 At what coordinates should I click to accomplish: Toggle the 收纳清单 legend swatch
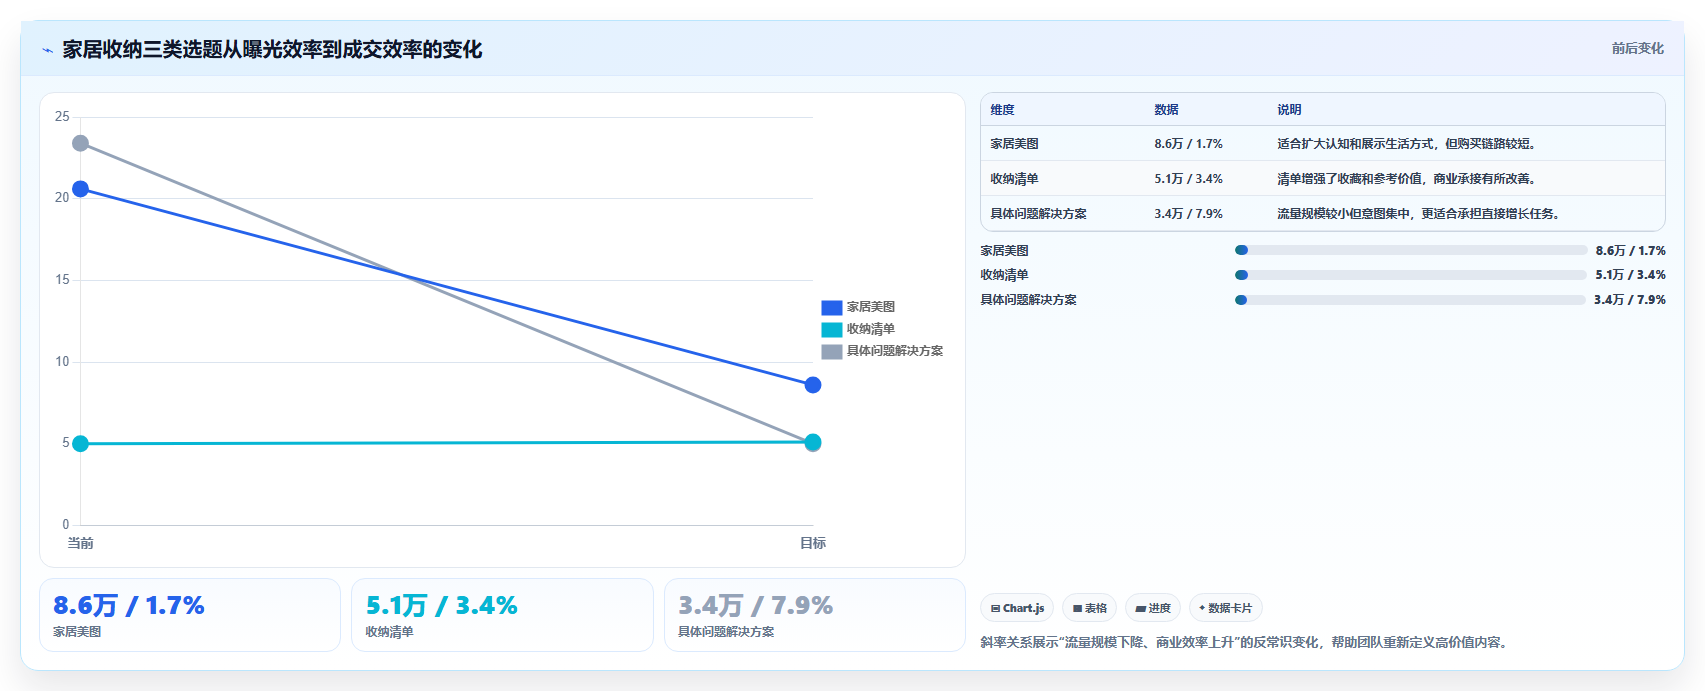tap(831, 329)
